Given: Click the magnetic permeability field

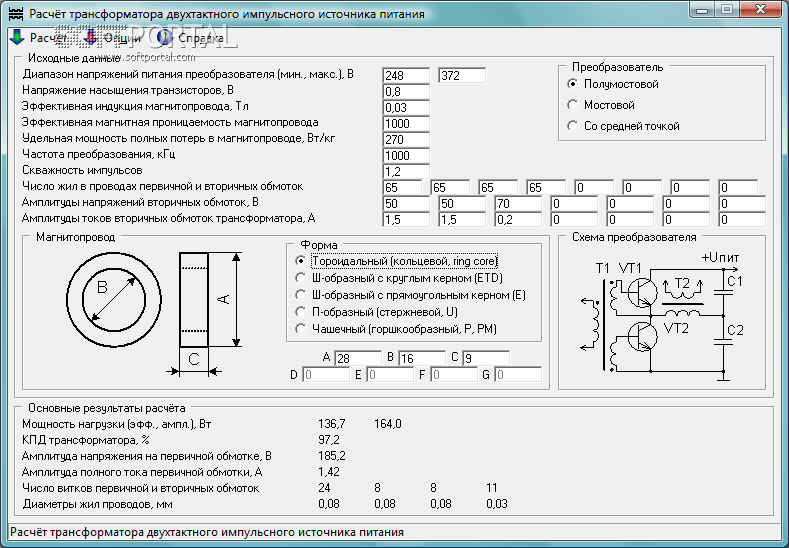Looking at the screenshot, I should [406, 124].
